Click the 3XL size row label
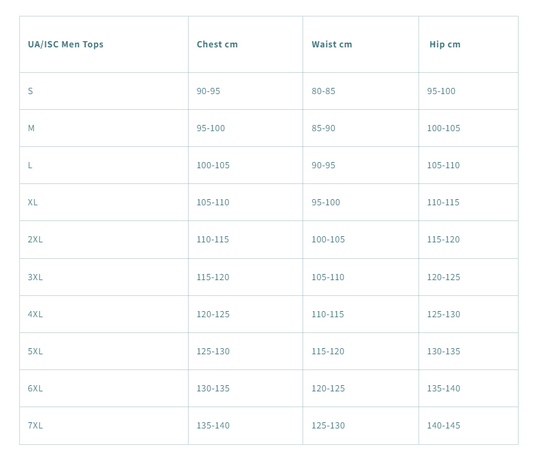 pyautogui.click(x=35, y=277)
